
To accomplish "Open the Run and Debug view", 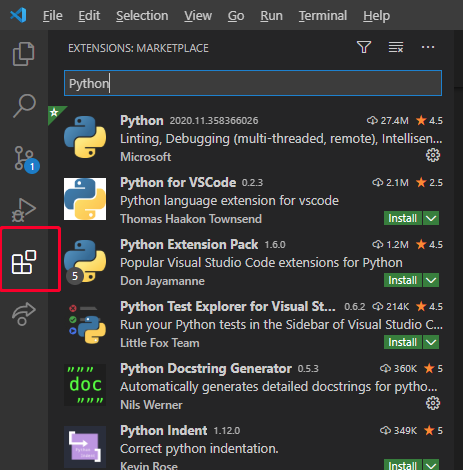I will (x=24, y=210).
